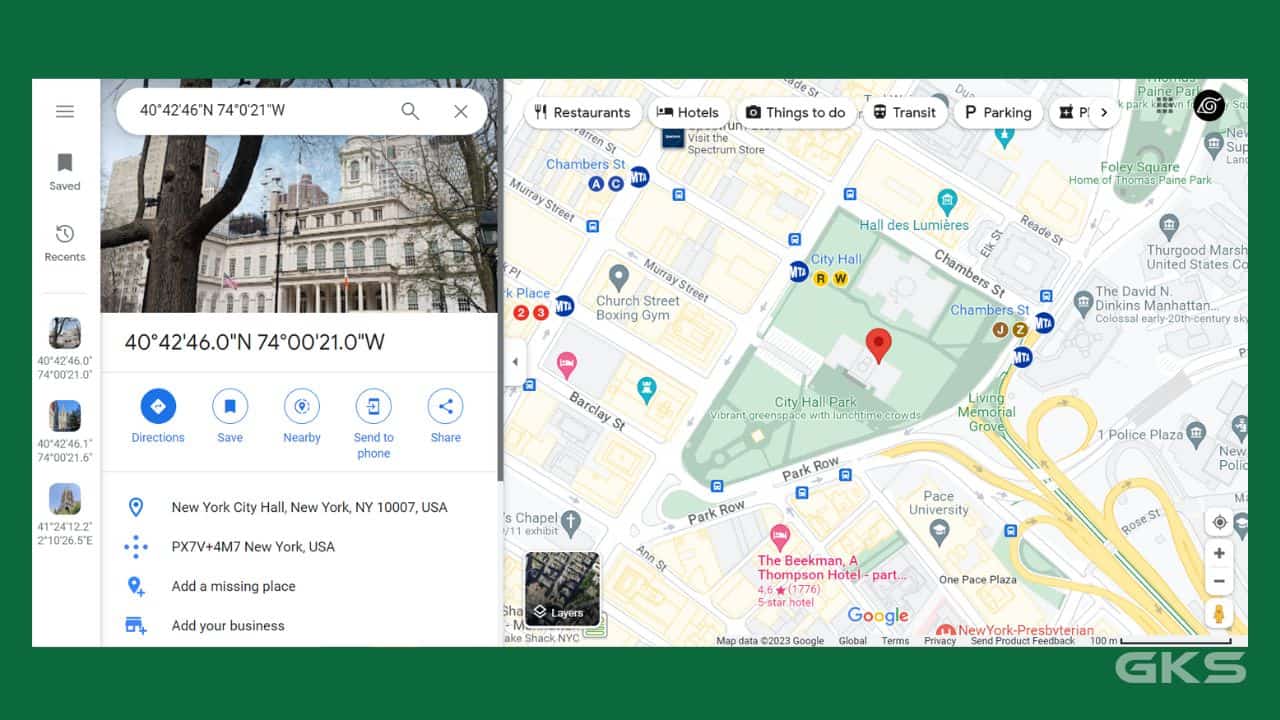
Task: Select the Restaurants category chip
Action: (x=582, y=113)
